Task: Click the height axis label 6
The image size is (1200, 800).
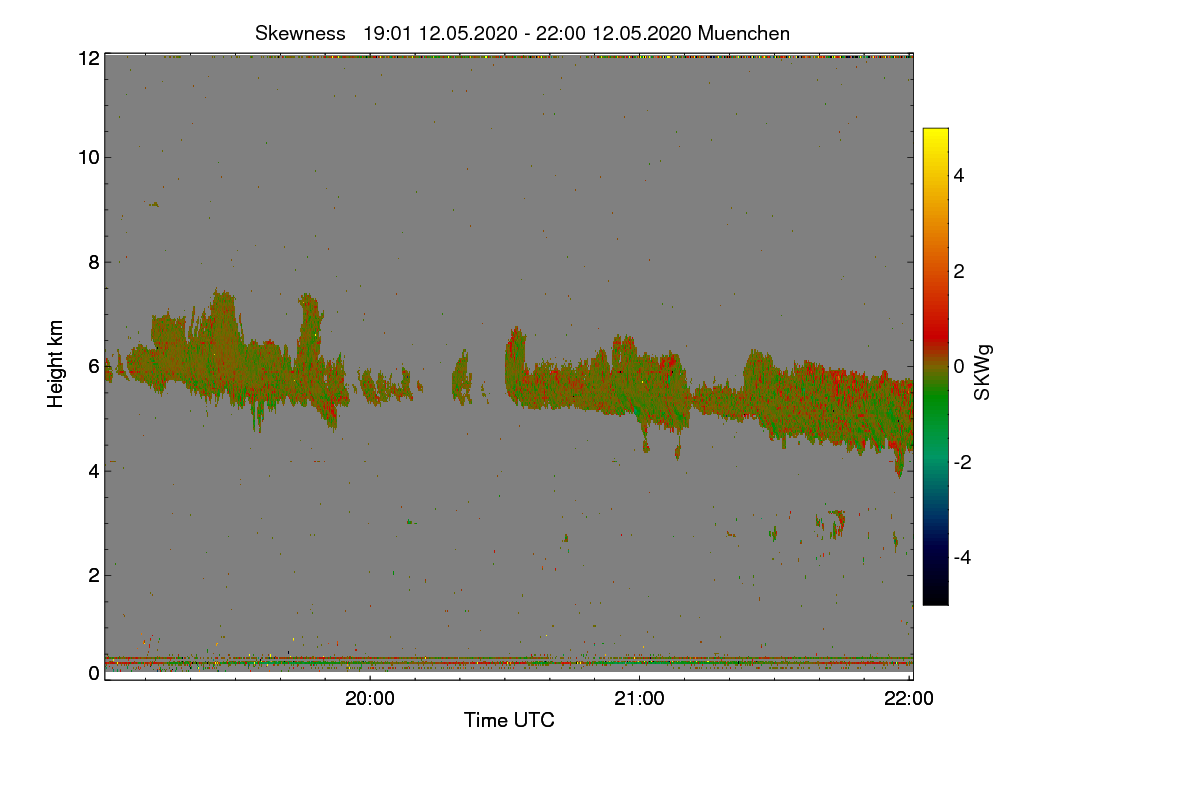Action: pos(94,366)
